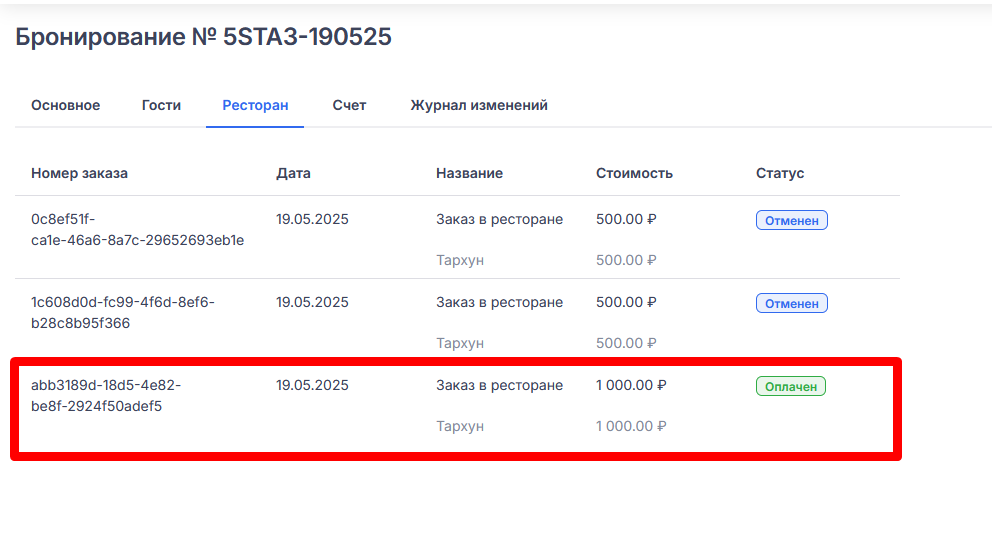Click the Статус column header
Screen dimensions: 992x547
point(780,173)
